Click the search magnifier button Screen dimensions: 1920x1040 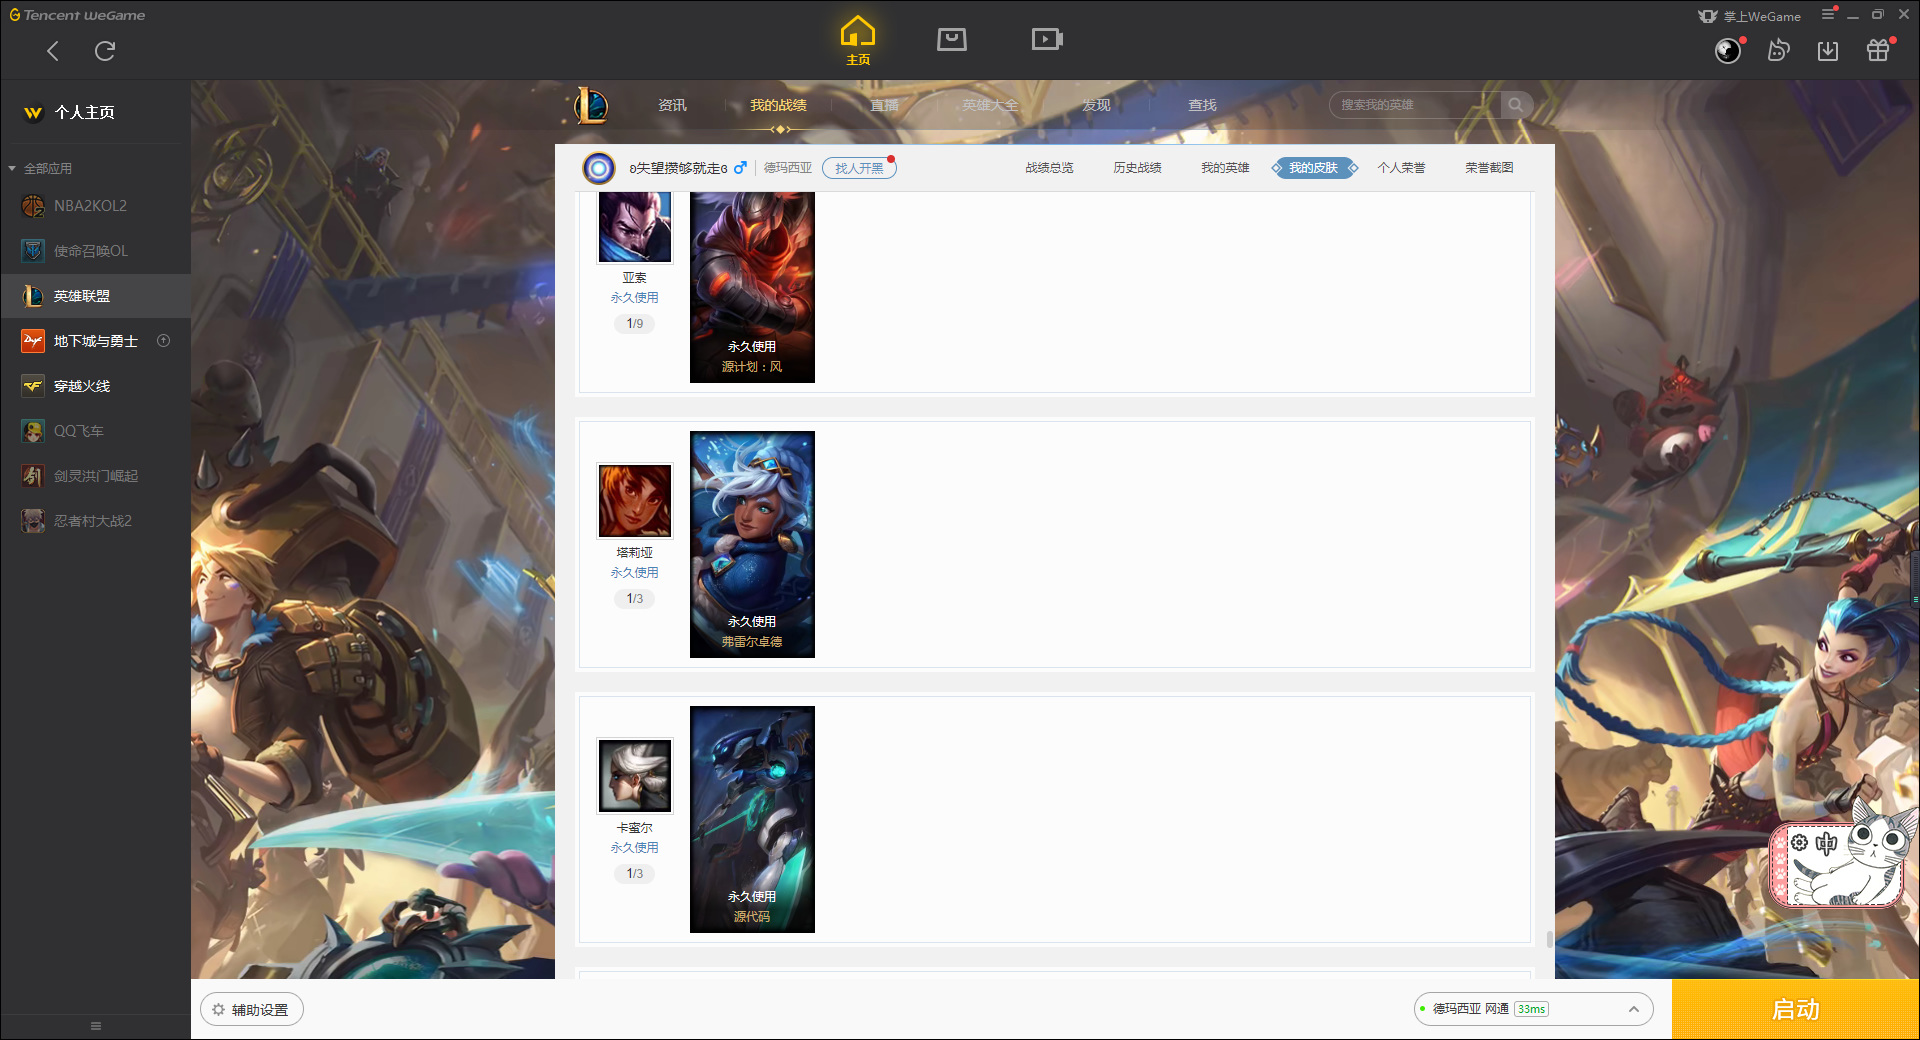1516,105
